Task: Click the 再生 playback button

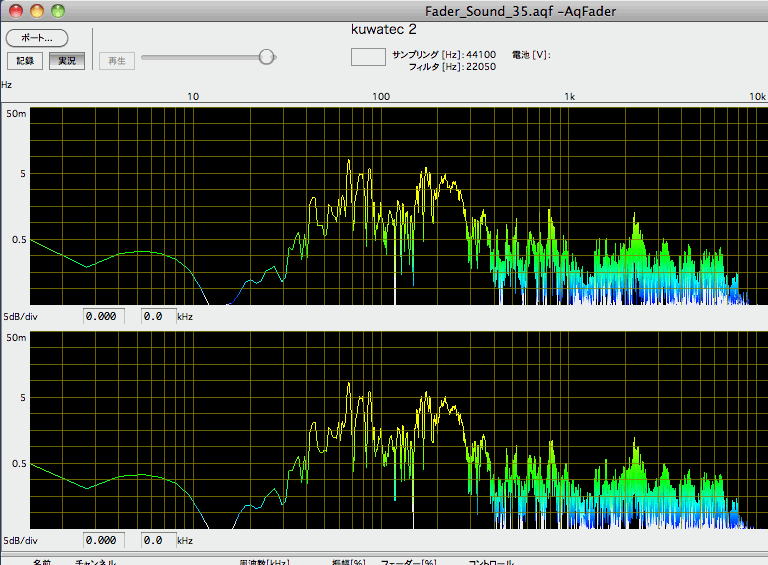Action: [117, 61]
